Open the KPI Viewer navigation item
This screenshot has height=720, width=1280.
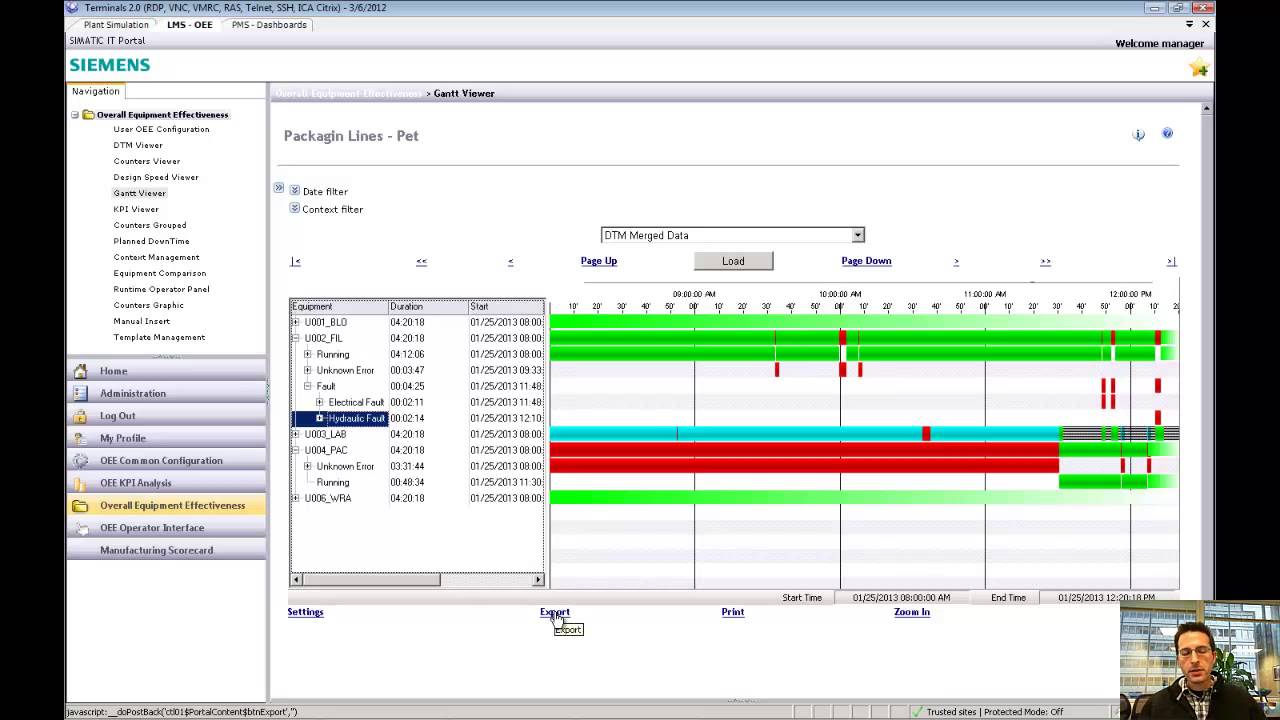(136, 209)
